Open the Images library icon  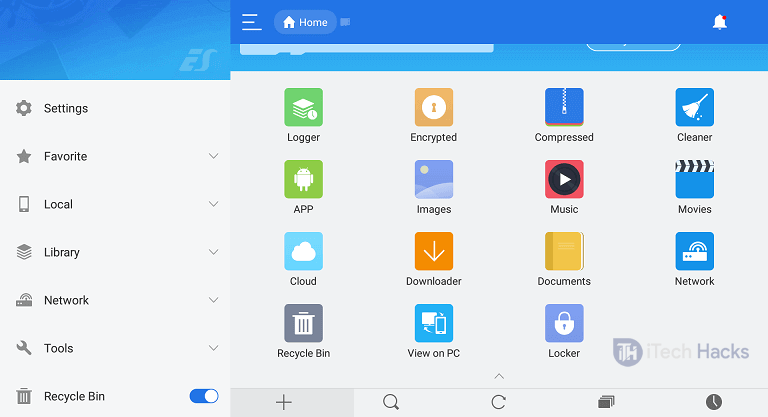click(433, 179)
